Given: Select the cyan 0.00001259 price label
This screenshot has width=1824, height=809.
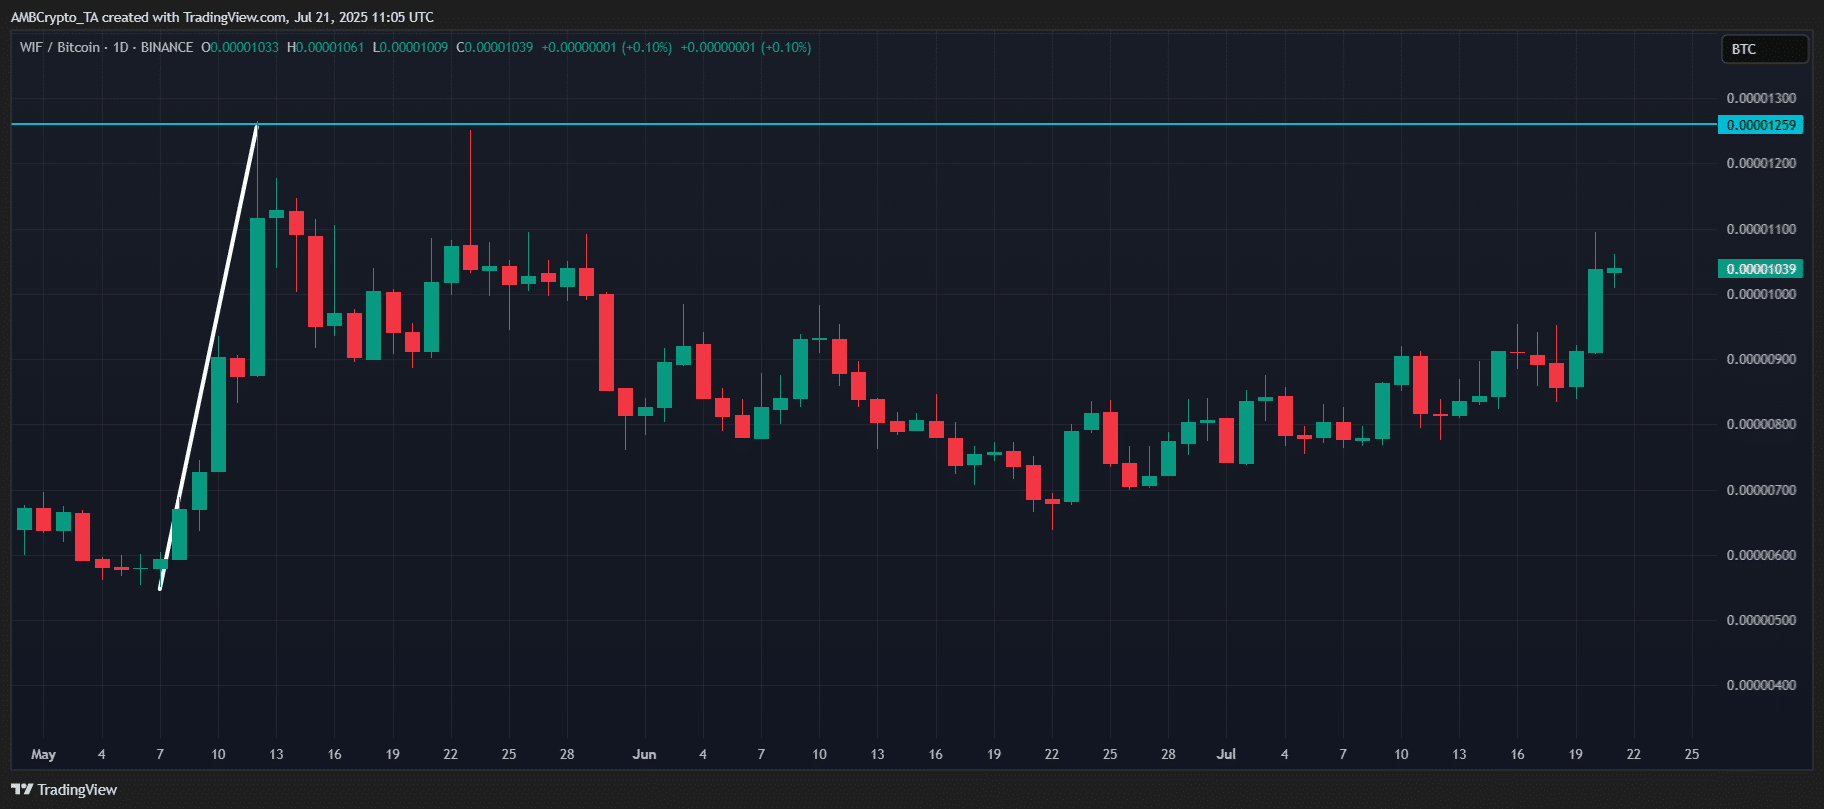Looking at the screenshot, I should [1761, 125].
